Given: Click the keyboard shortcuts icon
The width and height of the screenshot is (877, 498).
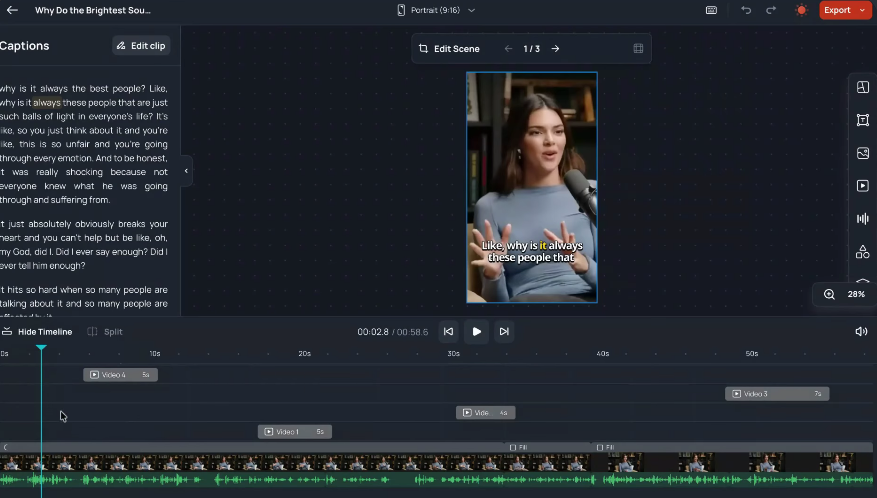Looking at the screenshot, I should click(711, 10).
